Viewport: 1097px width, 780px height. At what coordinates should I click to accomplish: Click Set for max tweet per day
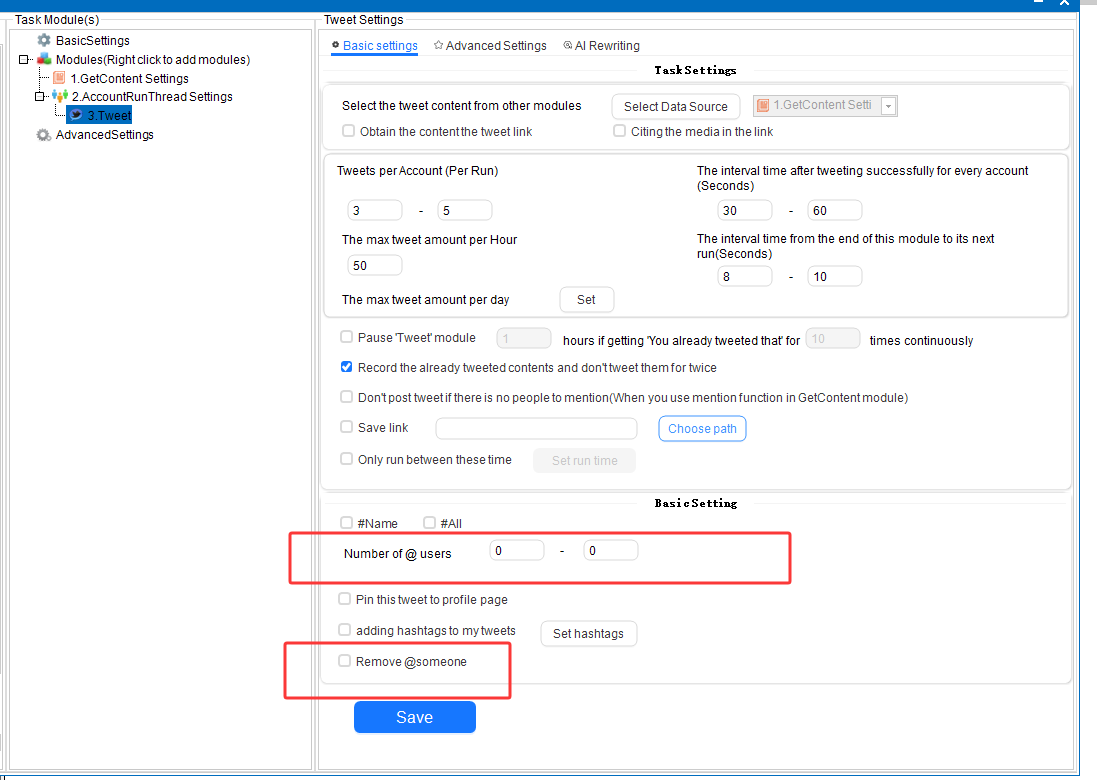click(586, 299)
